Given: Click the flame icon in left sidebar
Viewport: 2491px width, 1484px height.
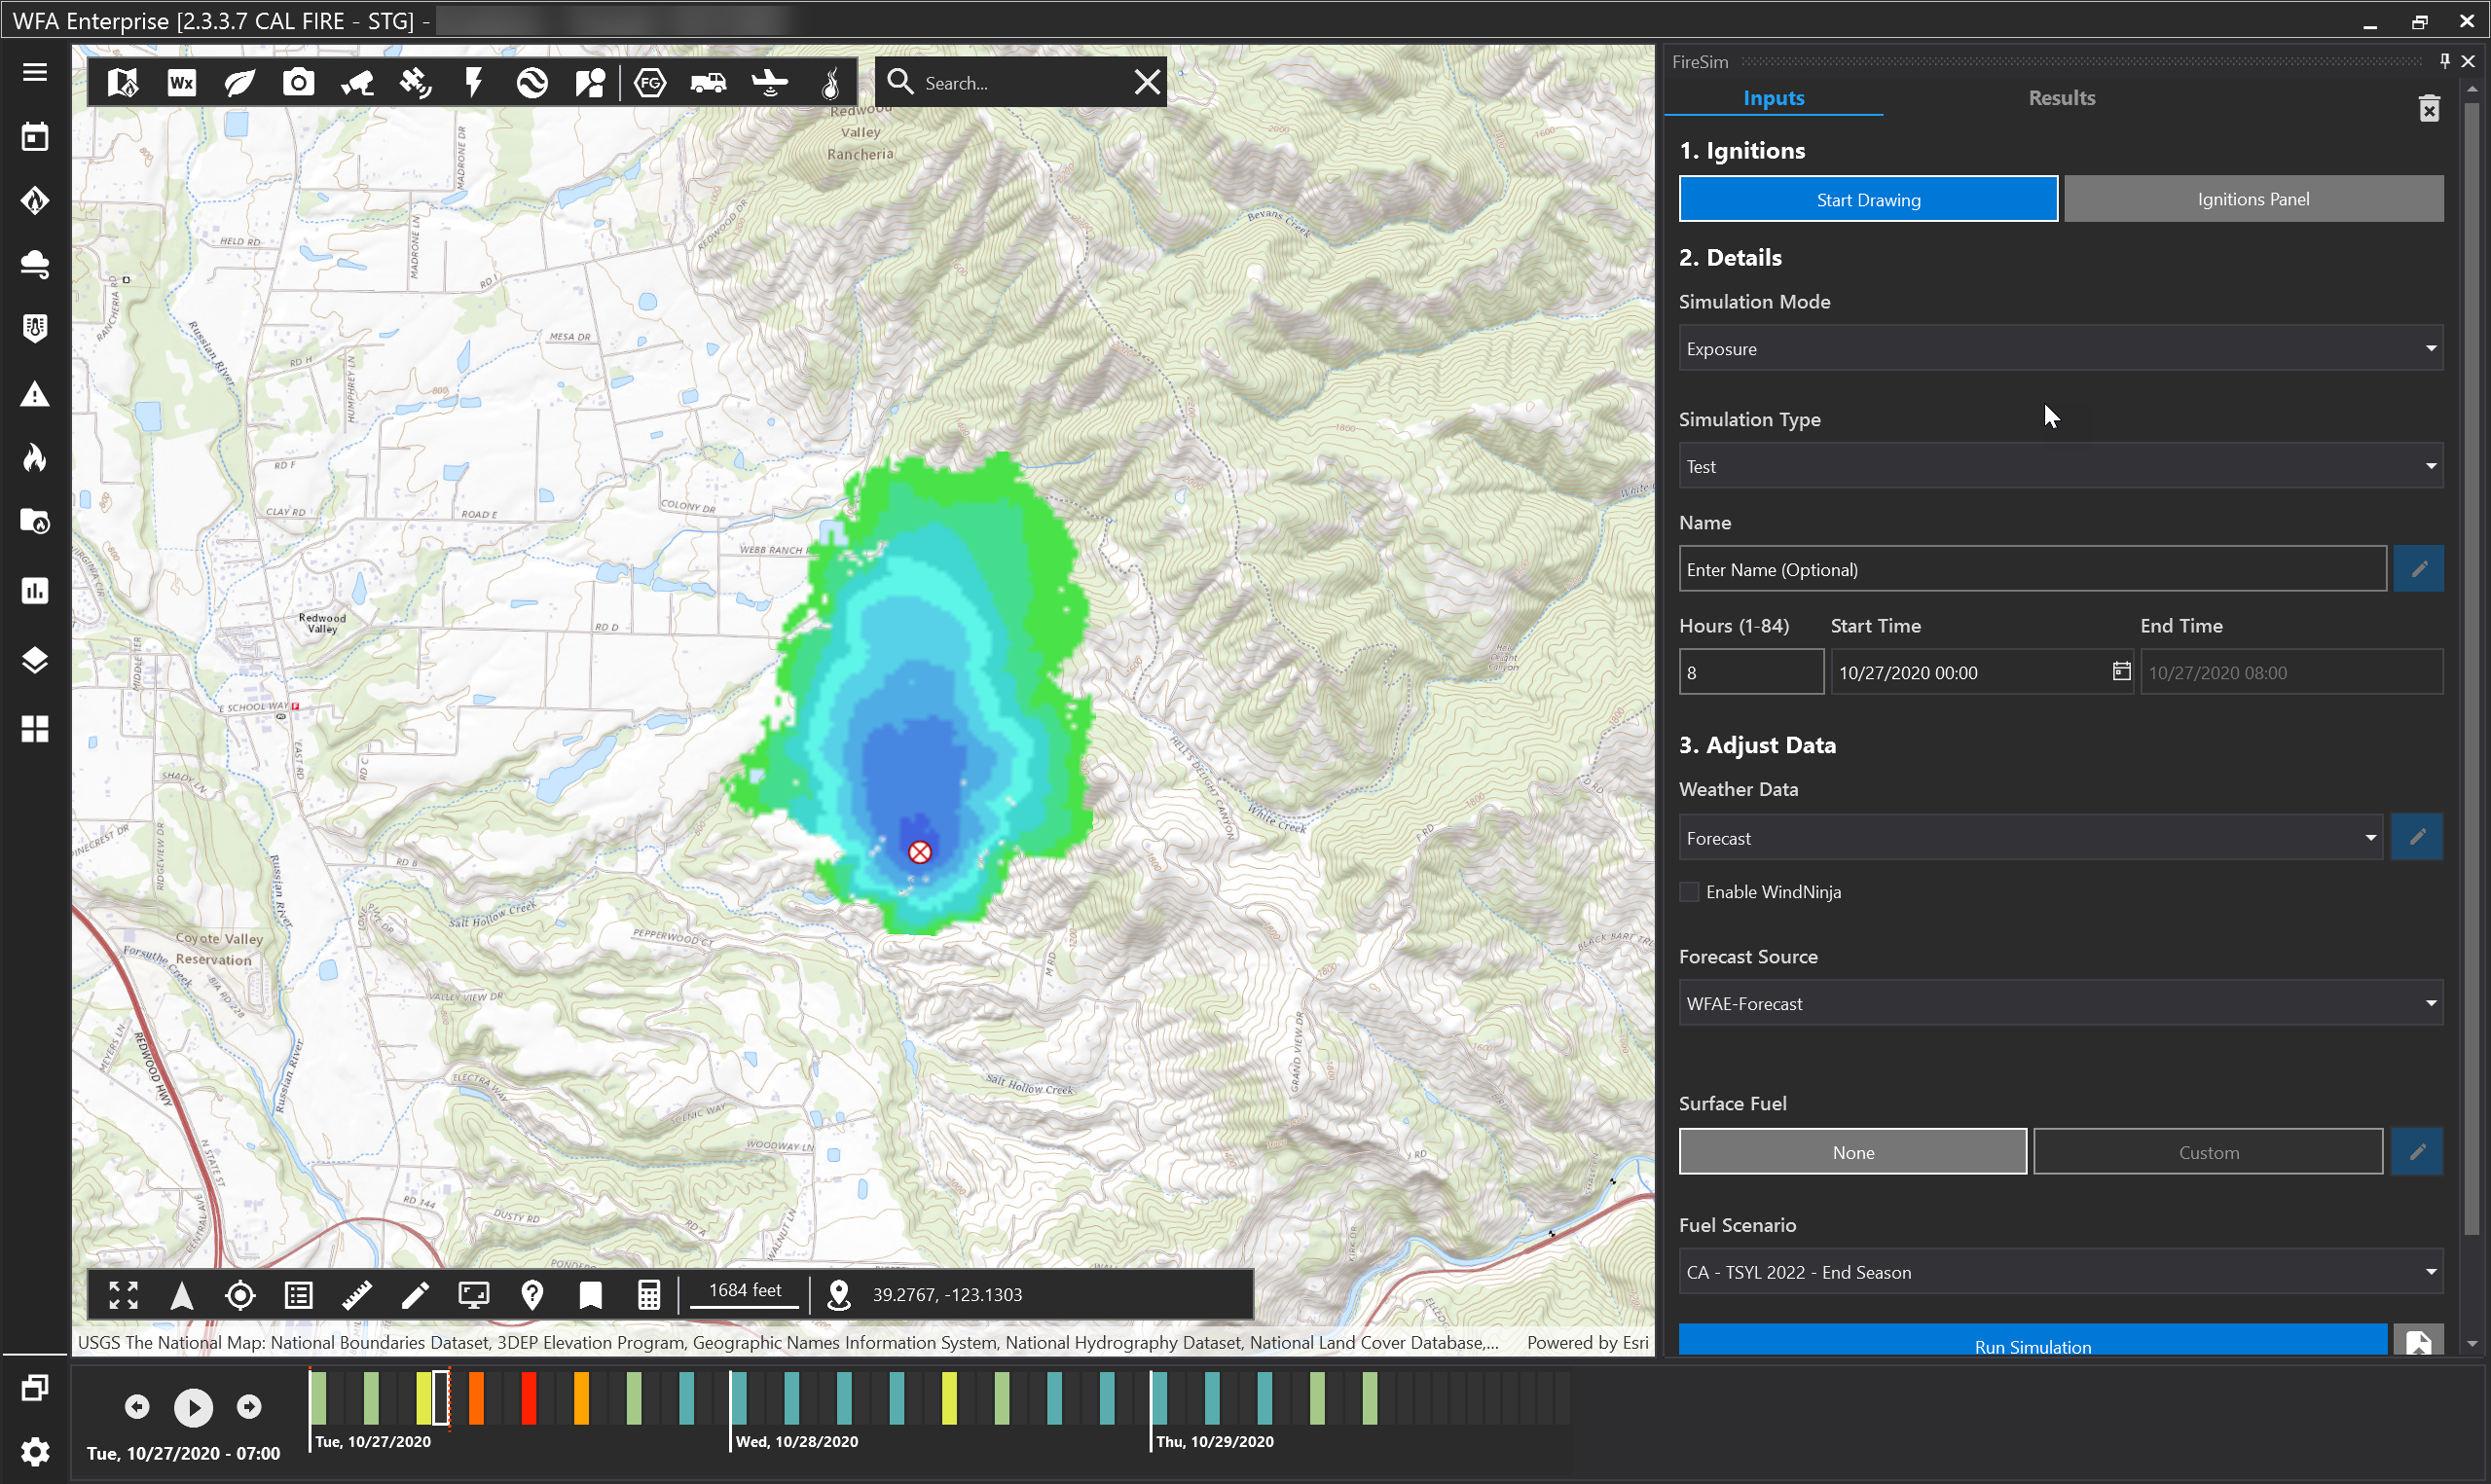Looking at the screenshot, I should pyautogui.click(x=35, y=458).
